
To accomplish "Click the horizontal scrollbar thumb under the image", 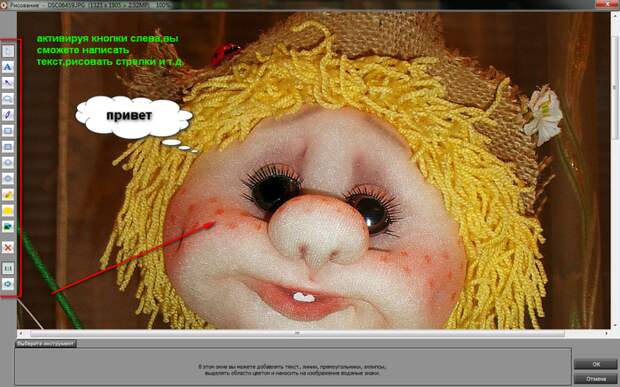I will (297, 333).
